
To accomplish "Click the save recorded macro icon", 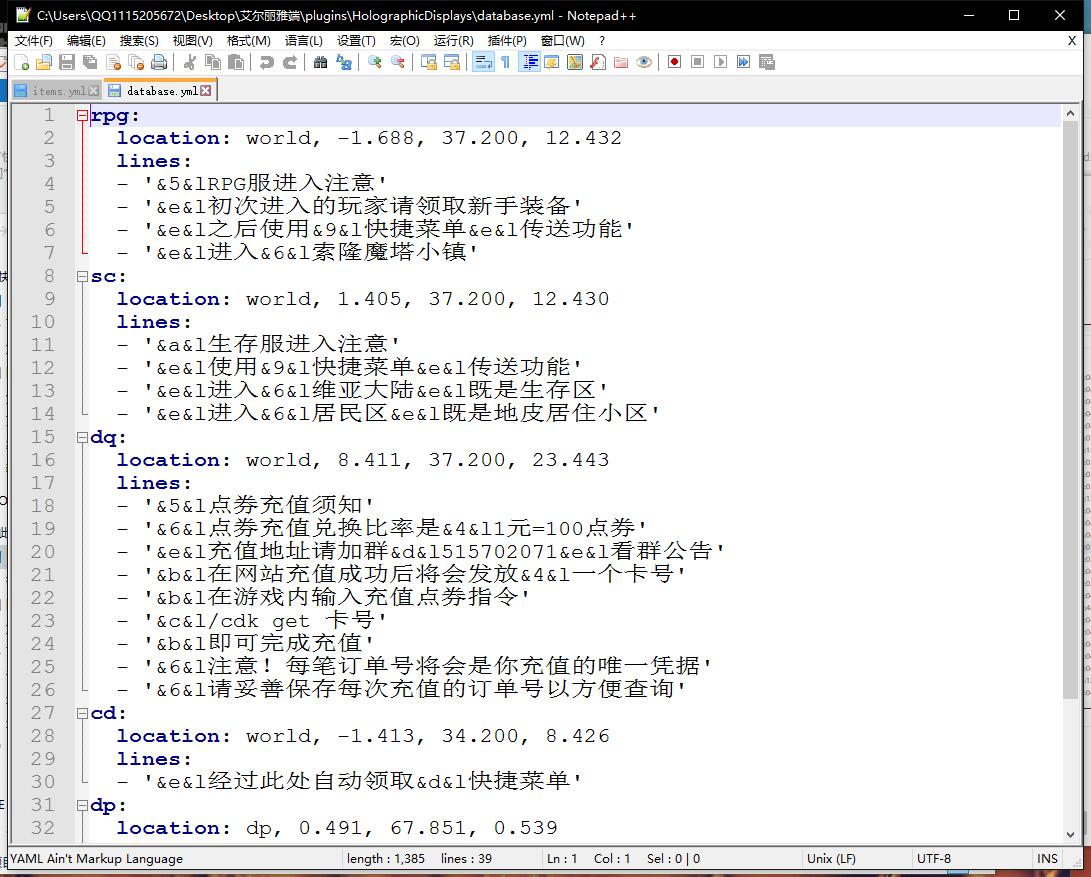I will coord(767,63).
